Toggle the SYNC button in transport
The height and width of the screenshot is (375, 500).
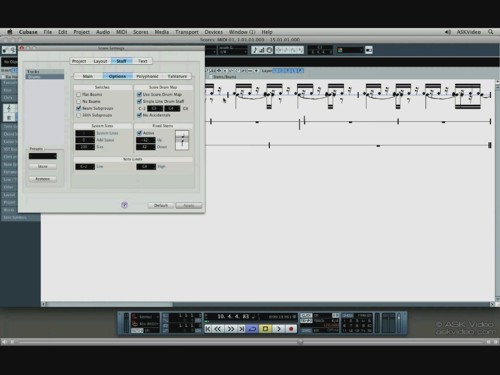[x=306, y=330]
